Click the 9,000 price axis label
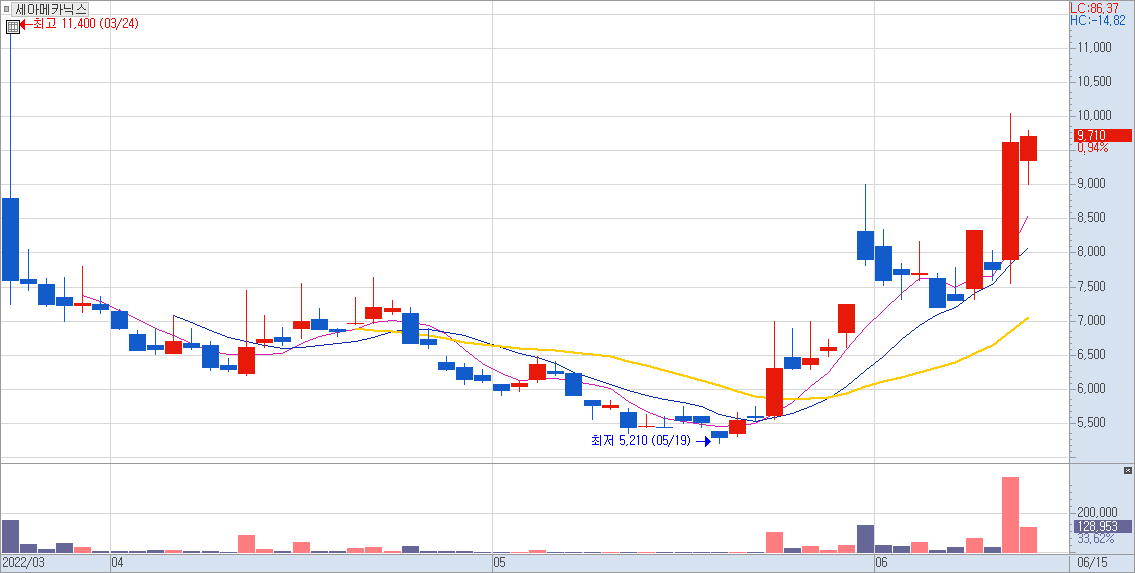This screenshot has height=573, width=1135. pos(1092,184)
